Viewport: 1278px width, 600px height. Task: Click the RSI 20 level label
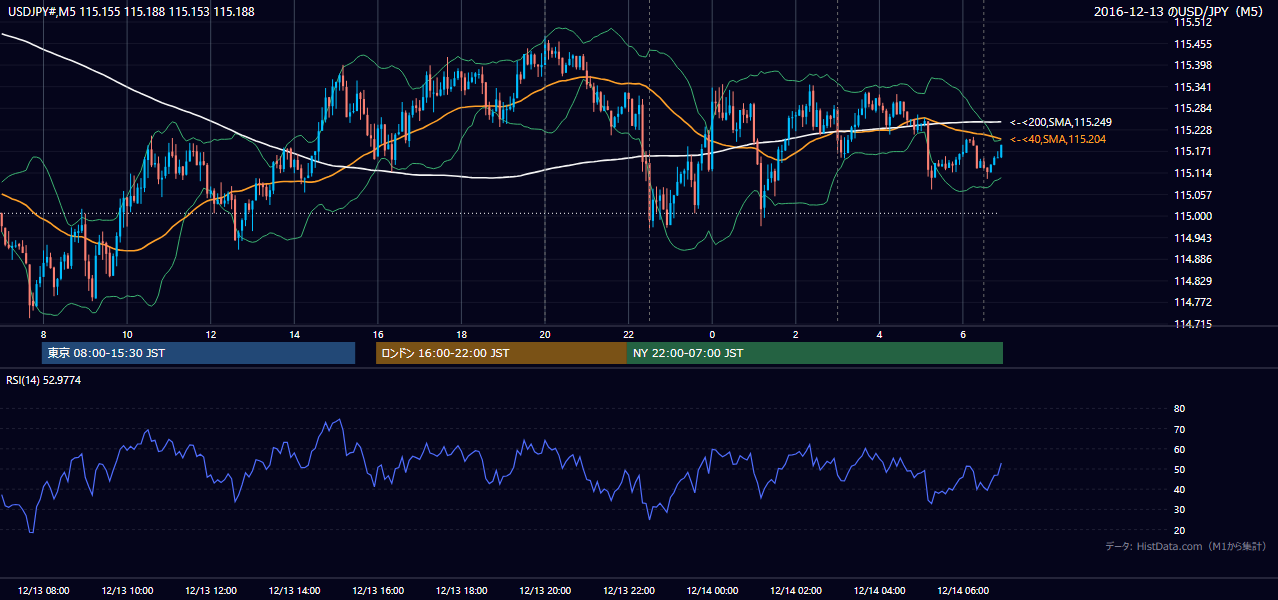pos(1179,530)
